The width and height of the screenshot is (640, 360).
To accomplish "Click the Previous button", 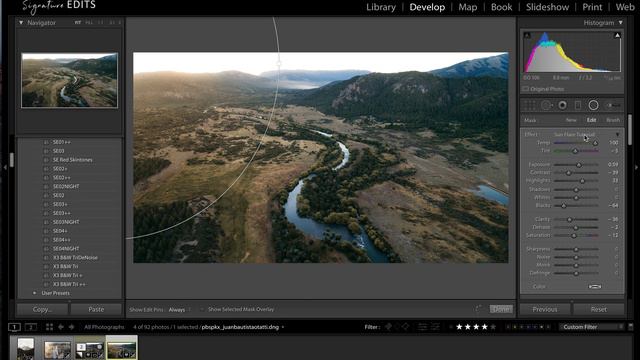I will click(545, 309).
